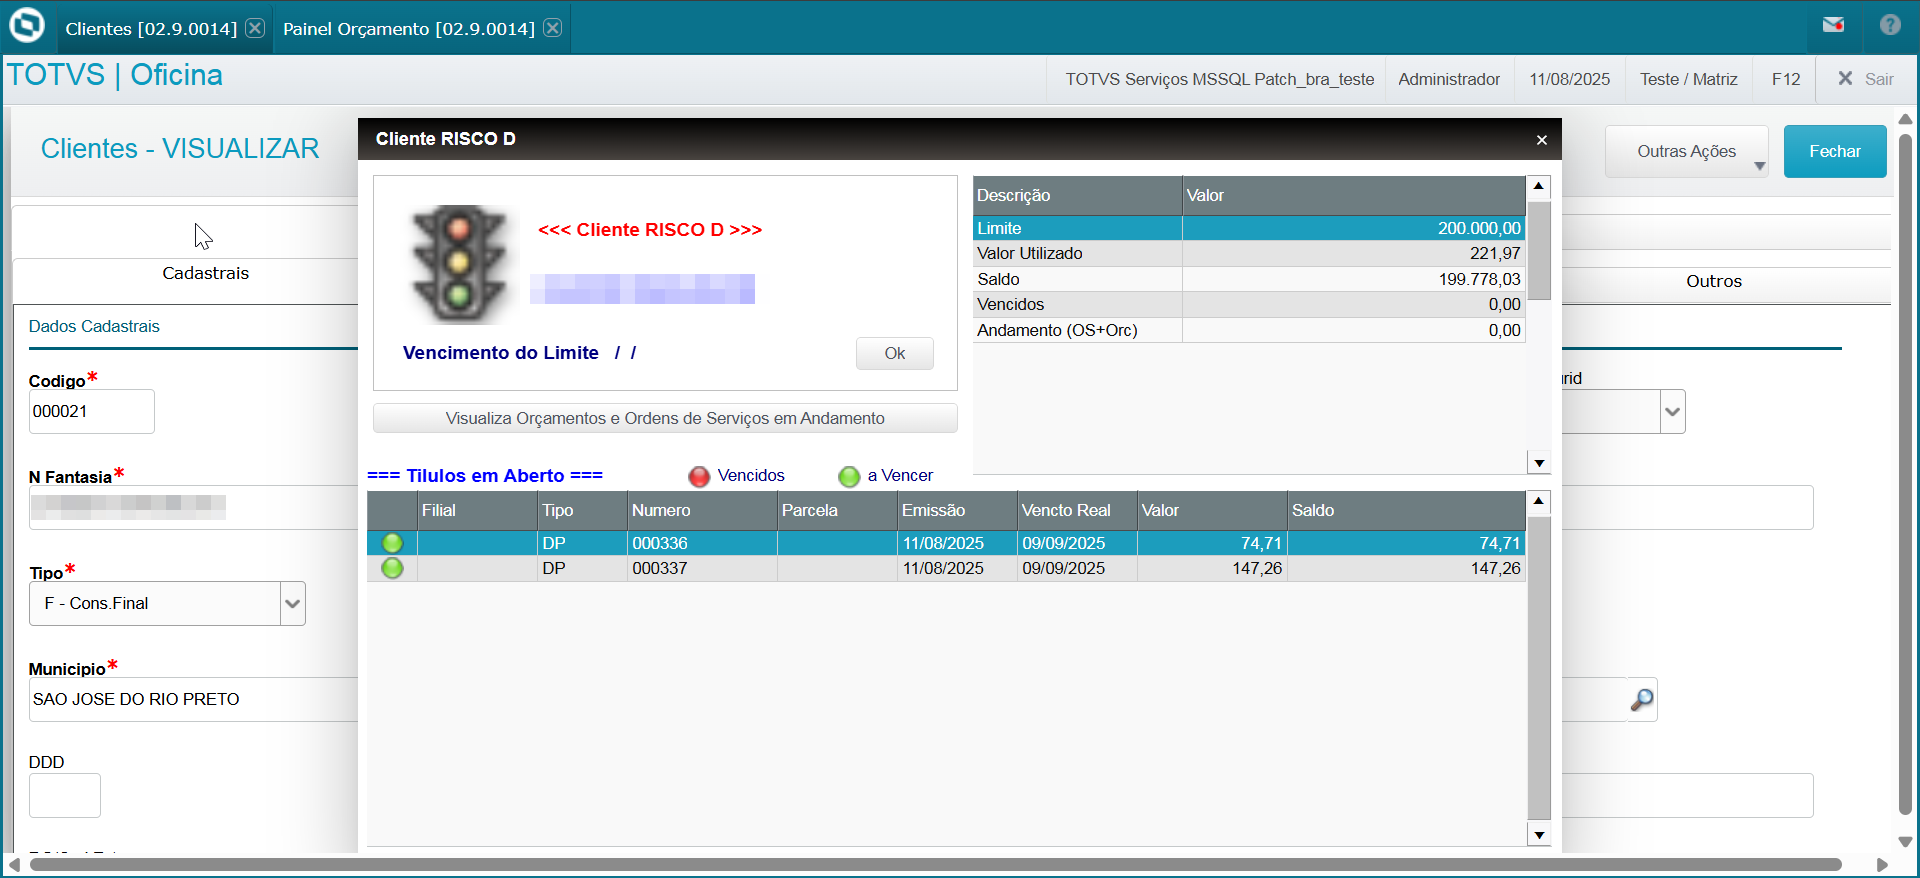
Task: Click the TOTVS round logo icon
Action: click(27, 25)
